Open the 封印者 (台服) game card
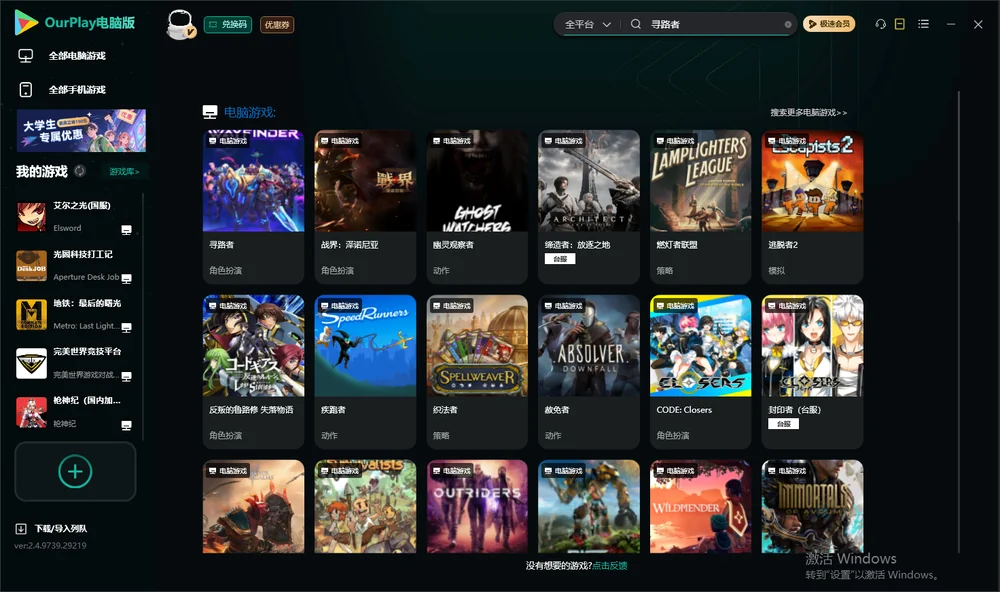 point(812,372)
